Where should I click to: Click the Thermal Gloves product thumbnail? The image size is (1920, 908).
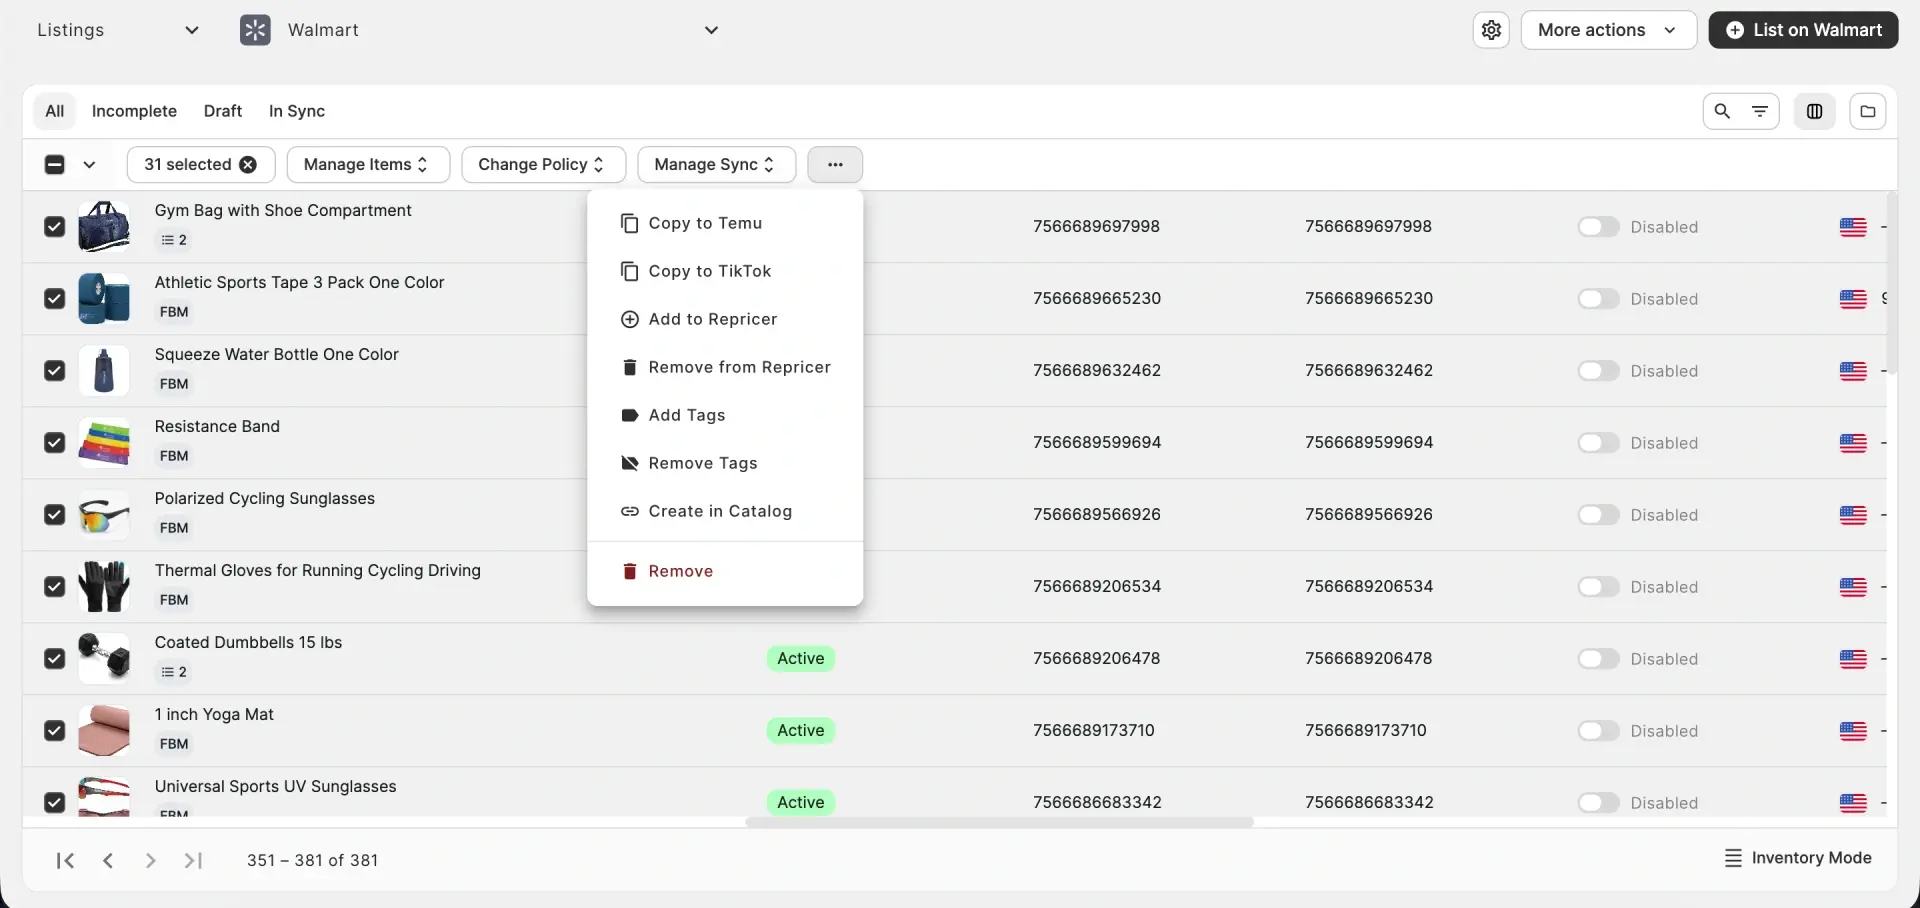104,586
